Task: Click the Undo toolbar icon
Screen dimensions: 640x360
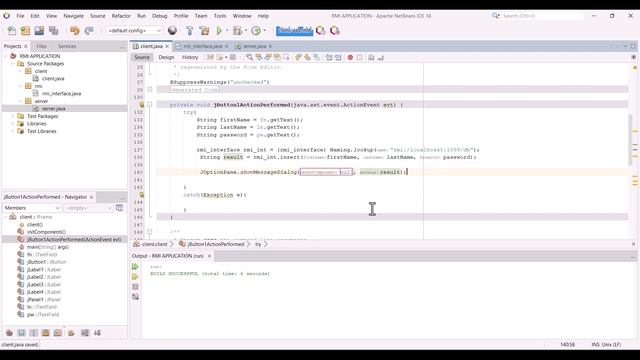Action: (74, 31)
